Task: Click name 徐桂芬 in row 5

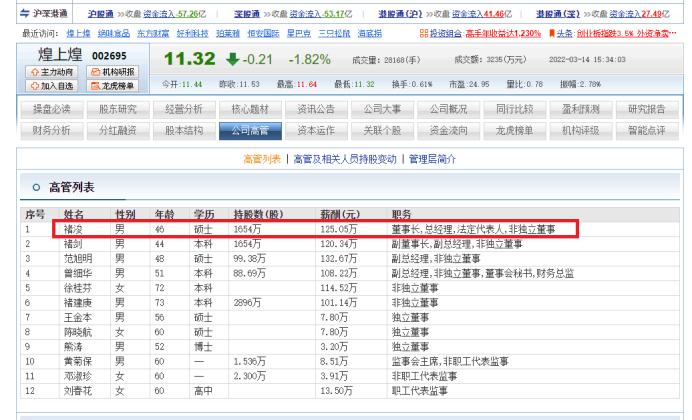Action: [78, 288]
